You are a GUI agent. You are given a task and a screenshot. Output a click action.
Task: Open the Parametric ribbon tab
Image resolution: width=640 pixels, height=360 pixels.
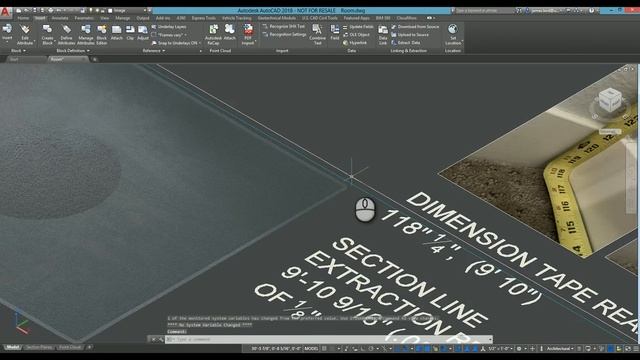pos(84,18)
